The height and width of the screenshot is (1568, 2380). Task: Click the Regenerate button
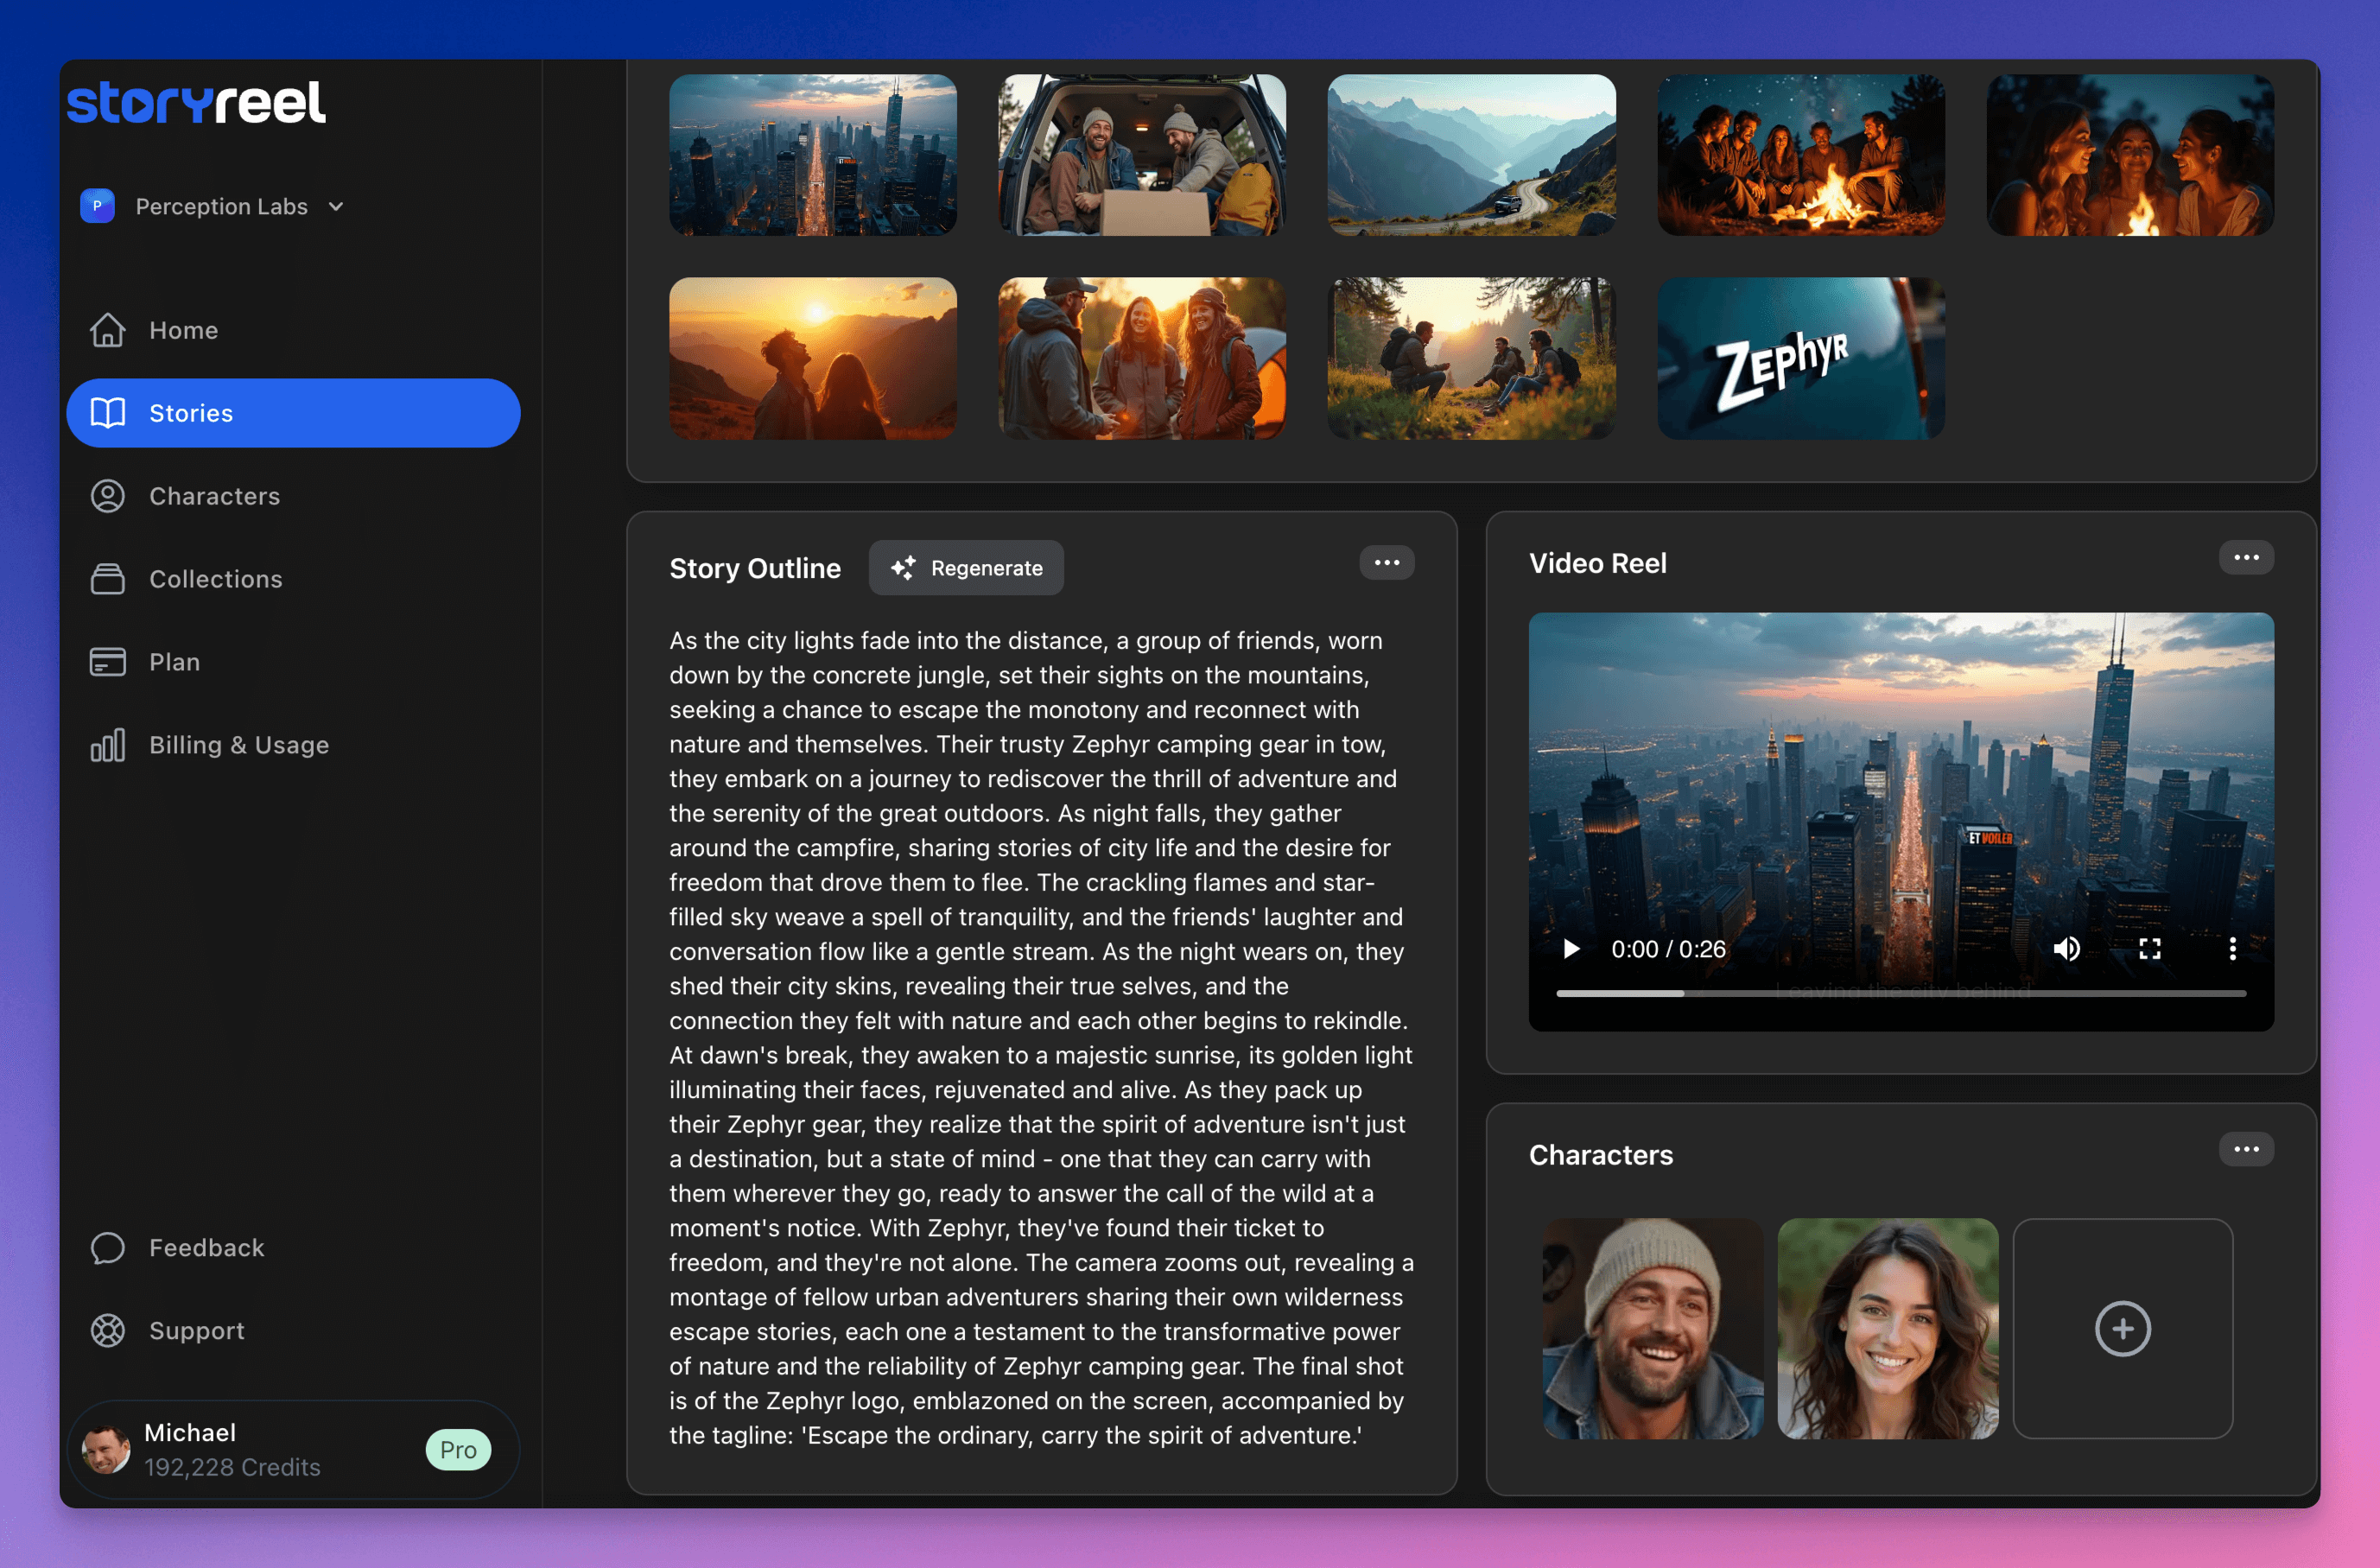click(x=966, y=567)
